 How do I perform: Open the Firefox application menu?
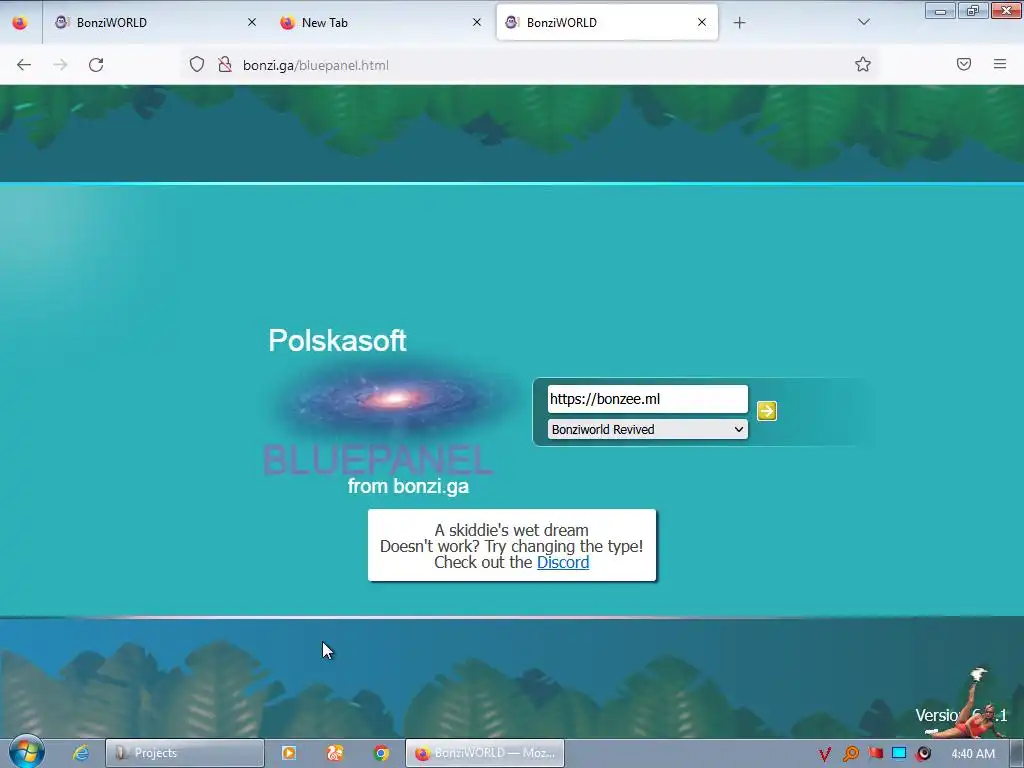point(1000,64)
